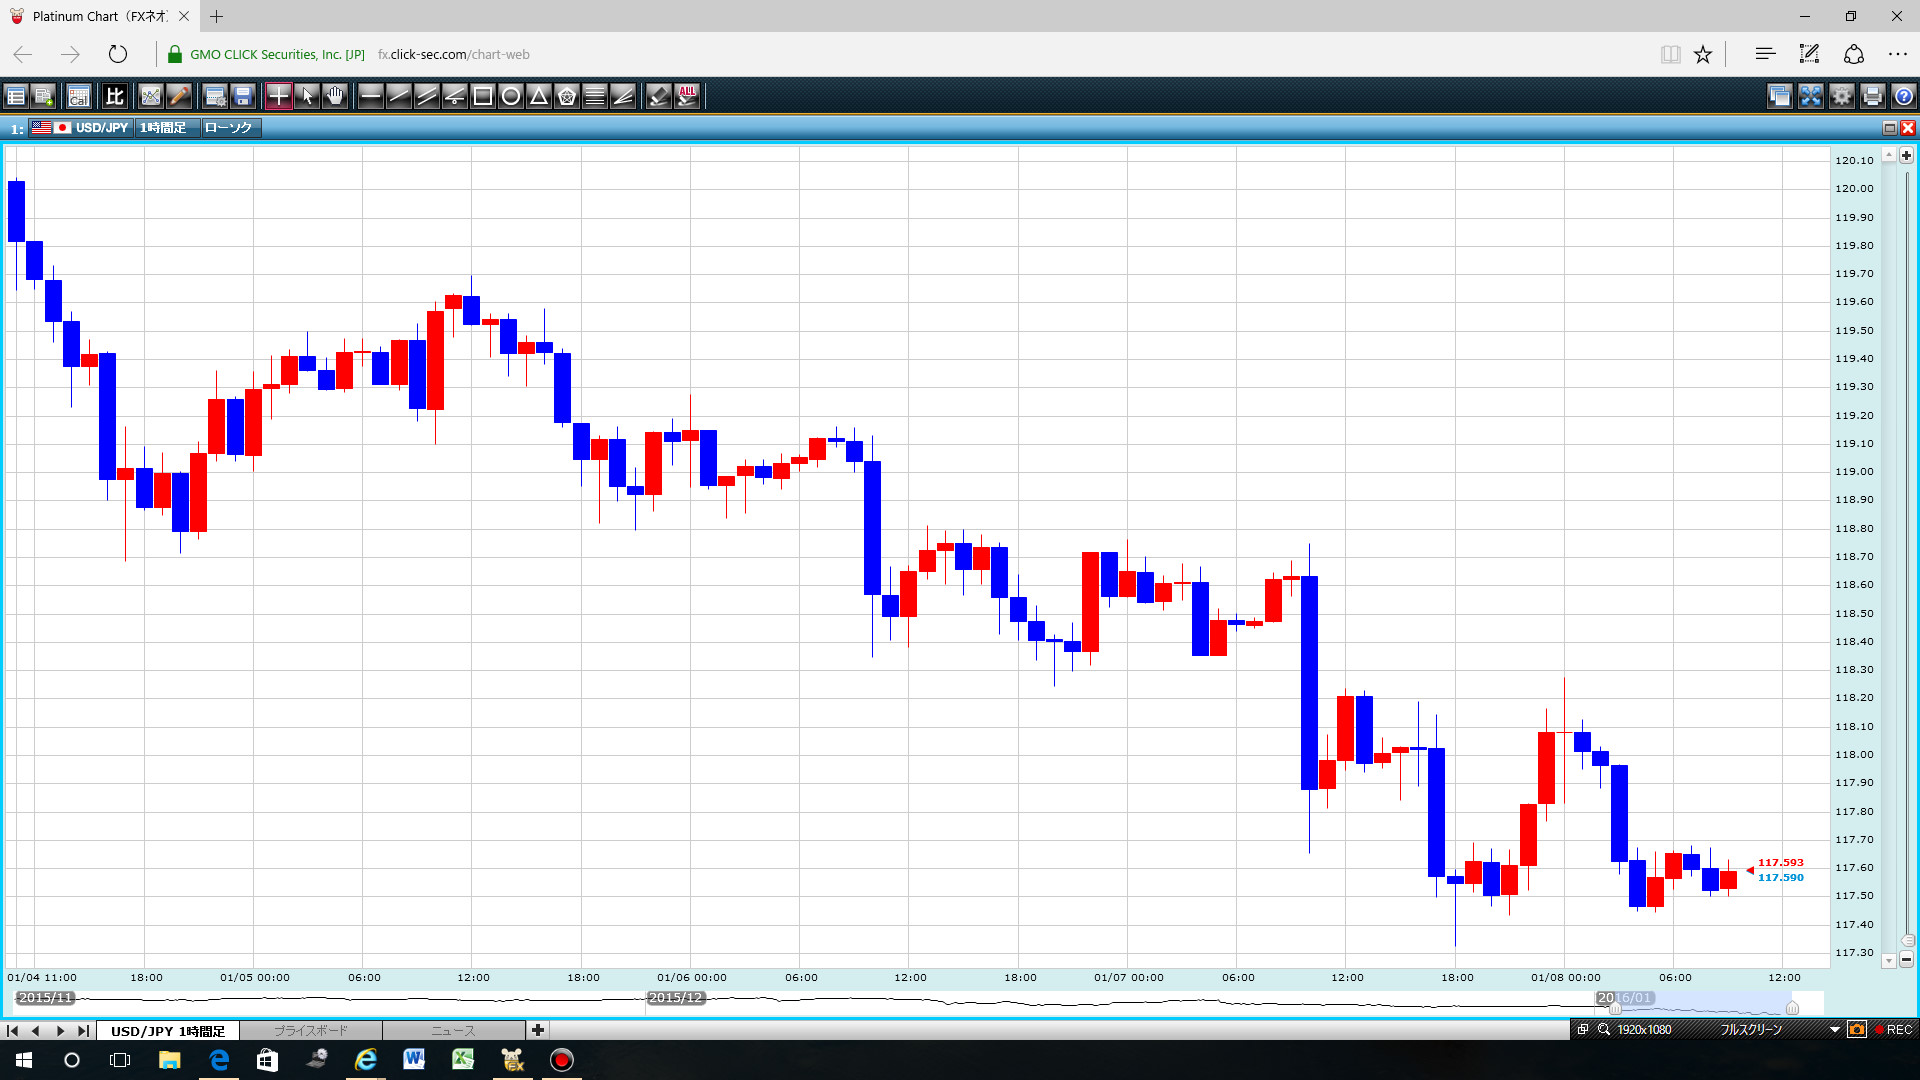Open the comparison chart (比) tool
This screenshot has height=1080, width=1920.
pos(115,96)
